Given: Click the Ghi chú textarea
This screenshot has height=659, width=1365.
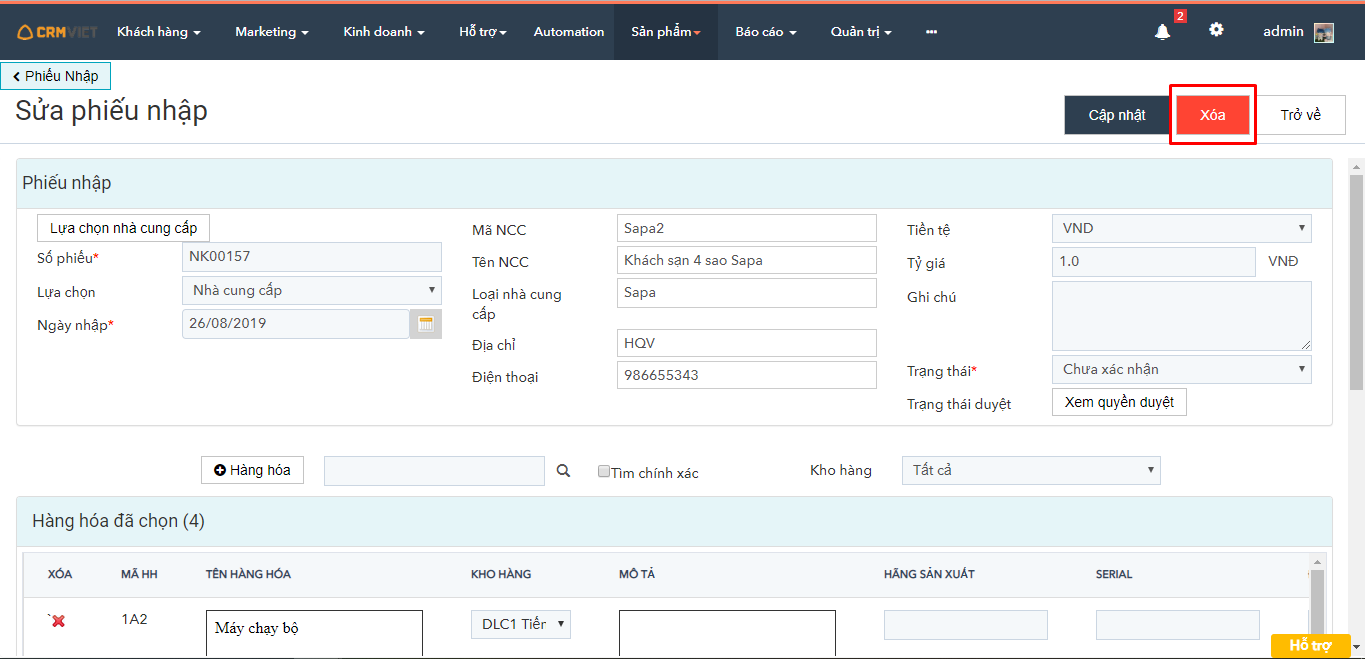Looking at the screenshot, I should [1181, 315].
